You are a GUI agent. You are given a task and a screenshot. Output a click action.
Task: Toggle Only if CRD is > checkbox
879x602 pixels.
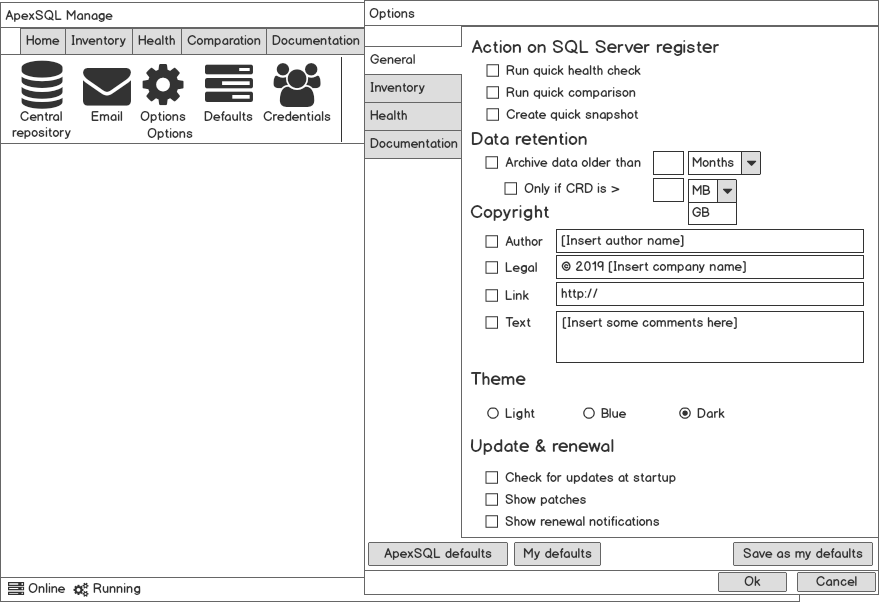click(x=511, y=188)
